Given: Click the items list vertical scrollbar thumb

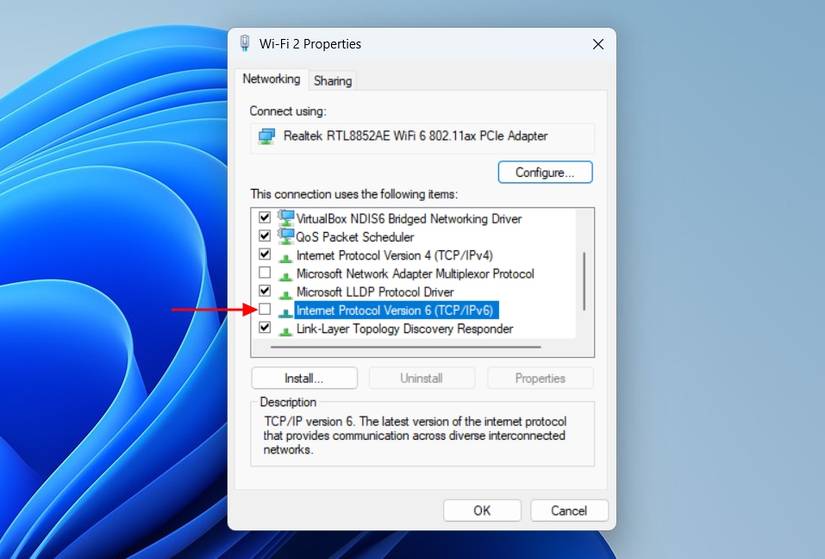Looking at the screenshot, I should pyautogui.click(x=584, y=282).
